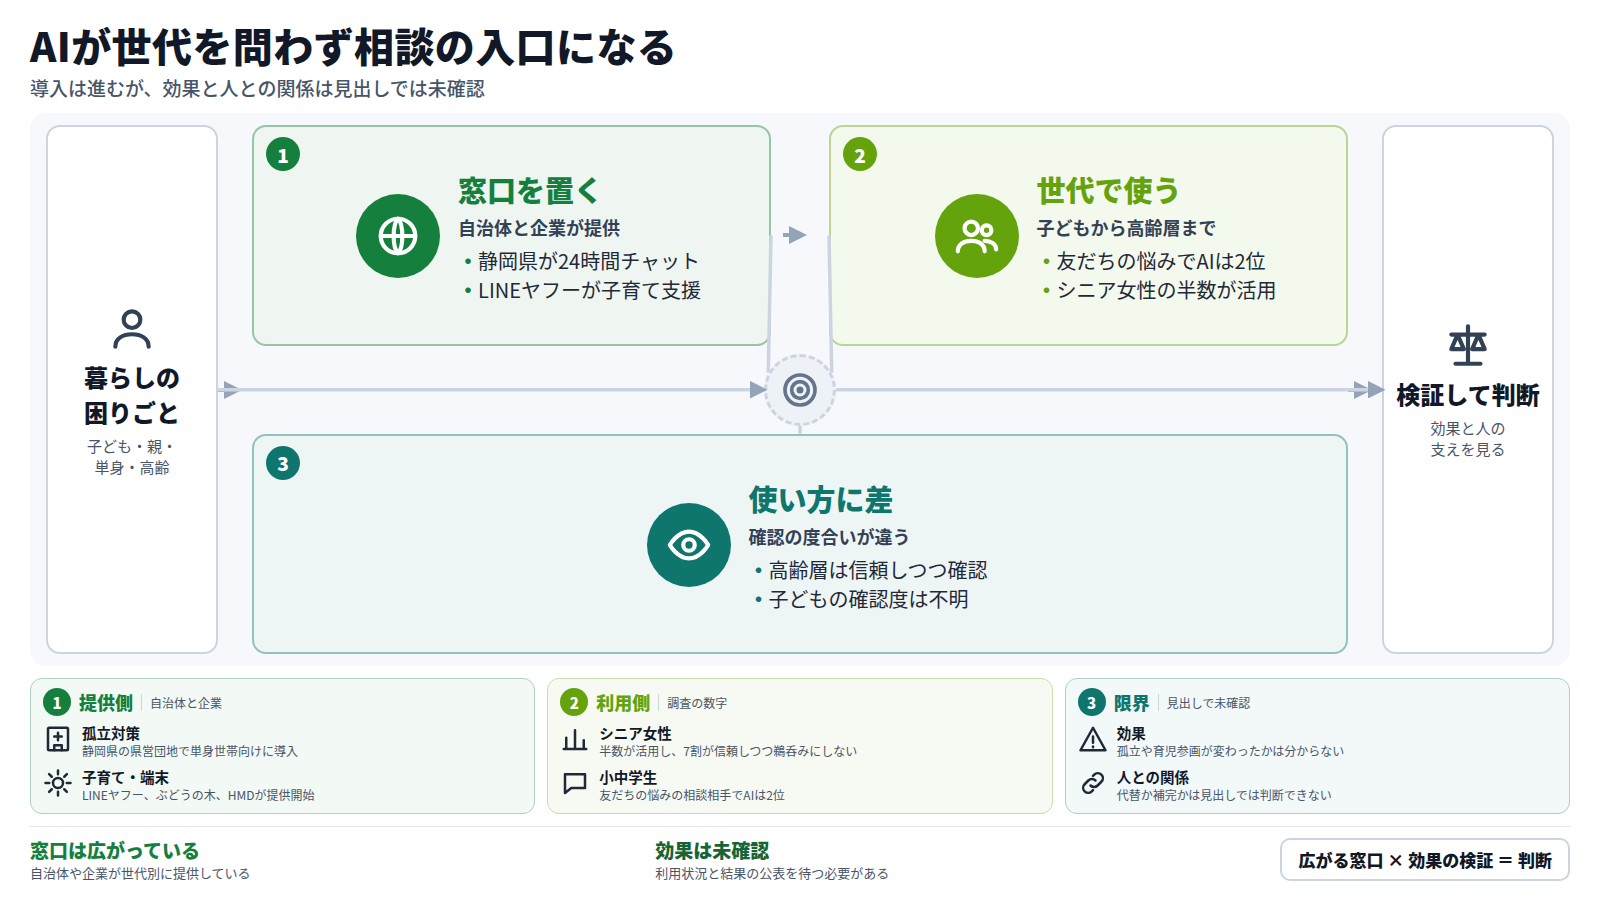
Task: Click the speech bubble icon beside 小中学生
Action: (x=575, y=784)
